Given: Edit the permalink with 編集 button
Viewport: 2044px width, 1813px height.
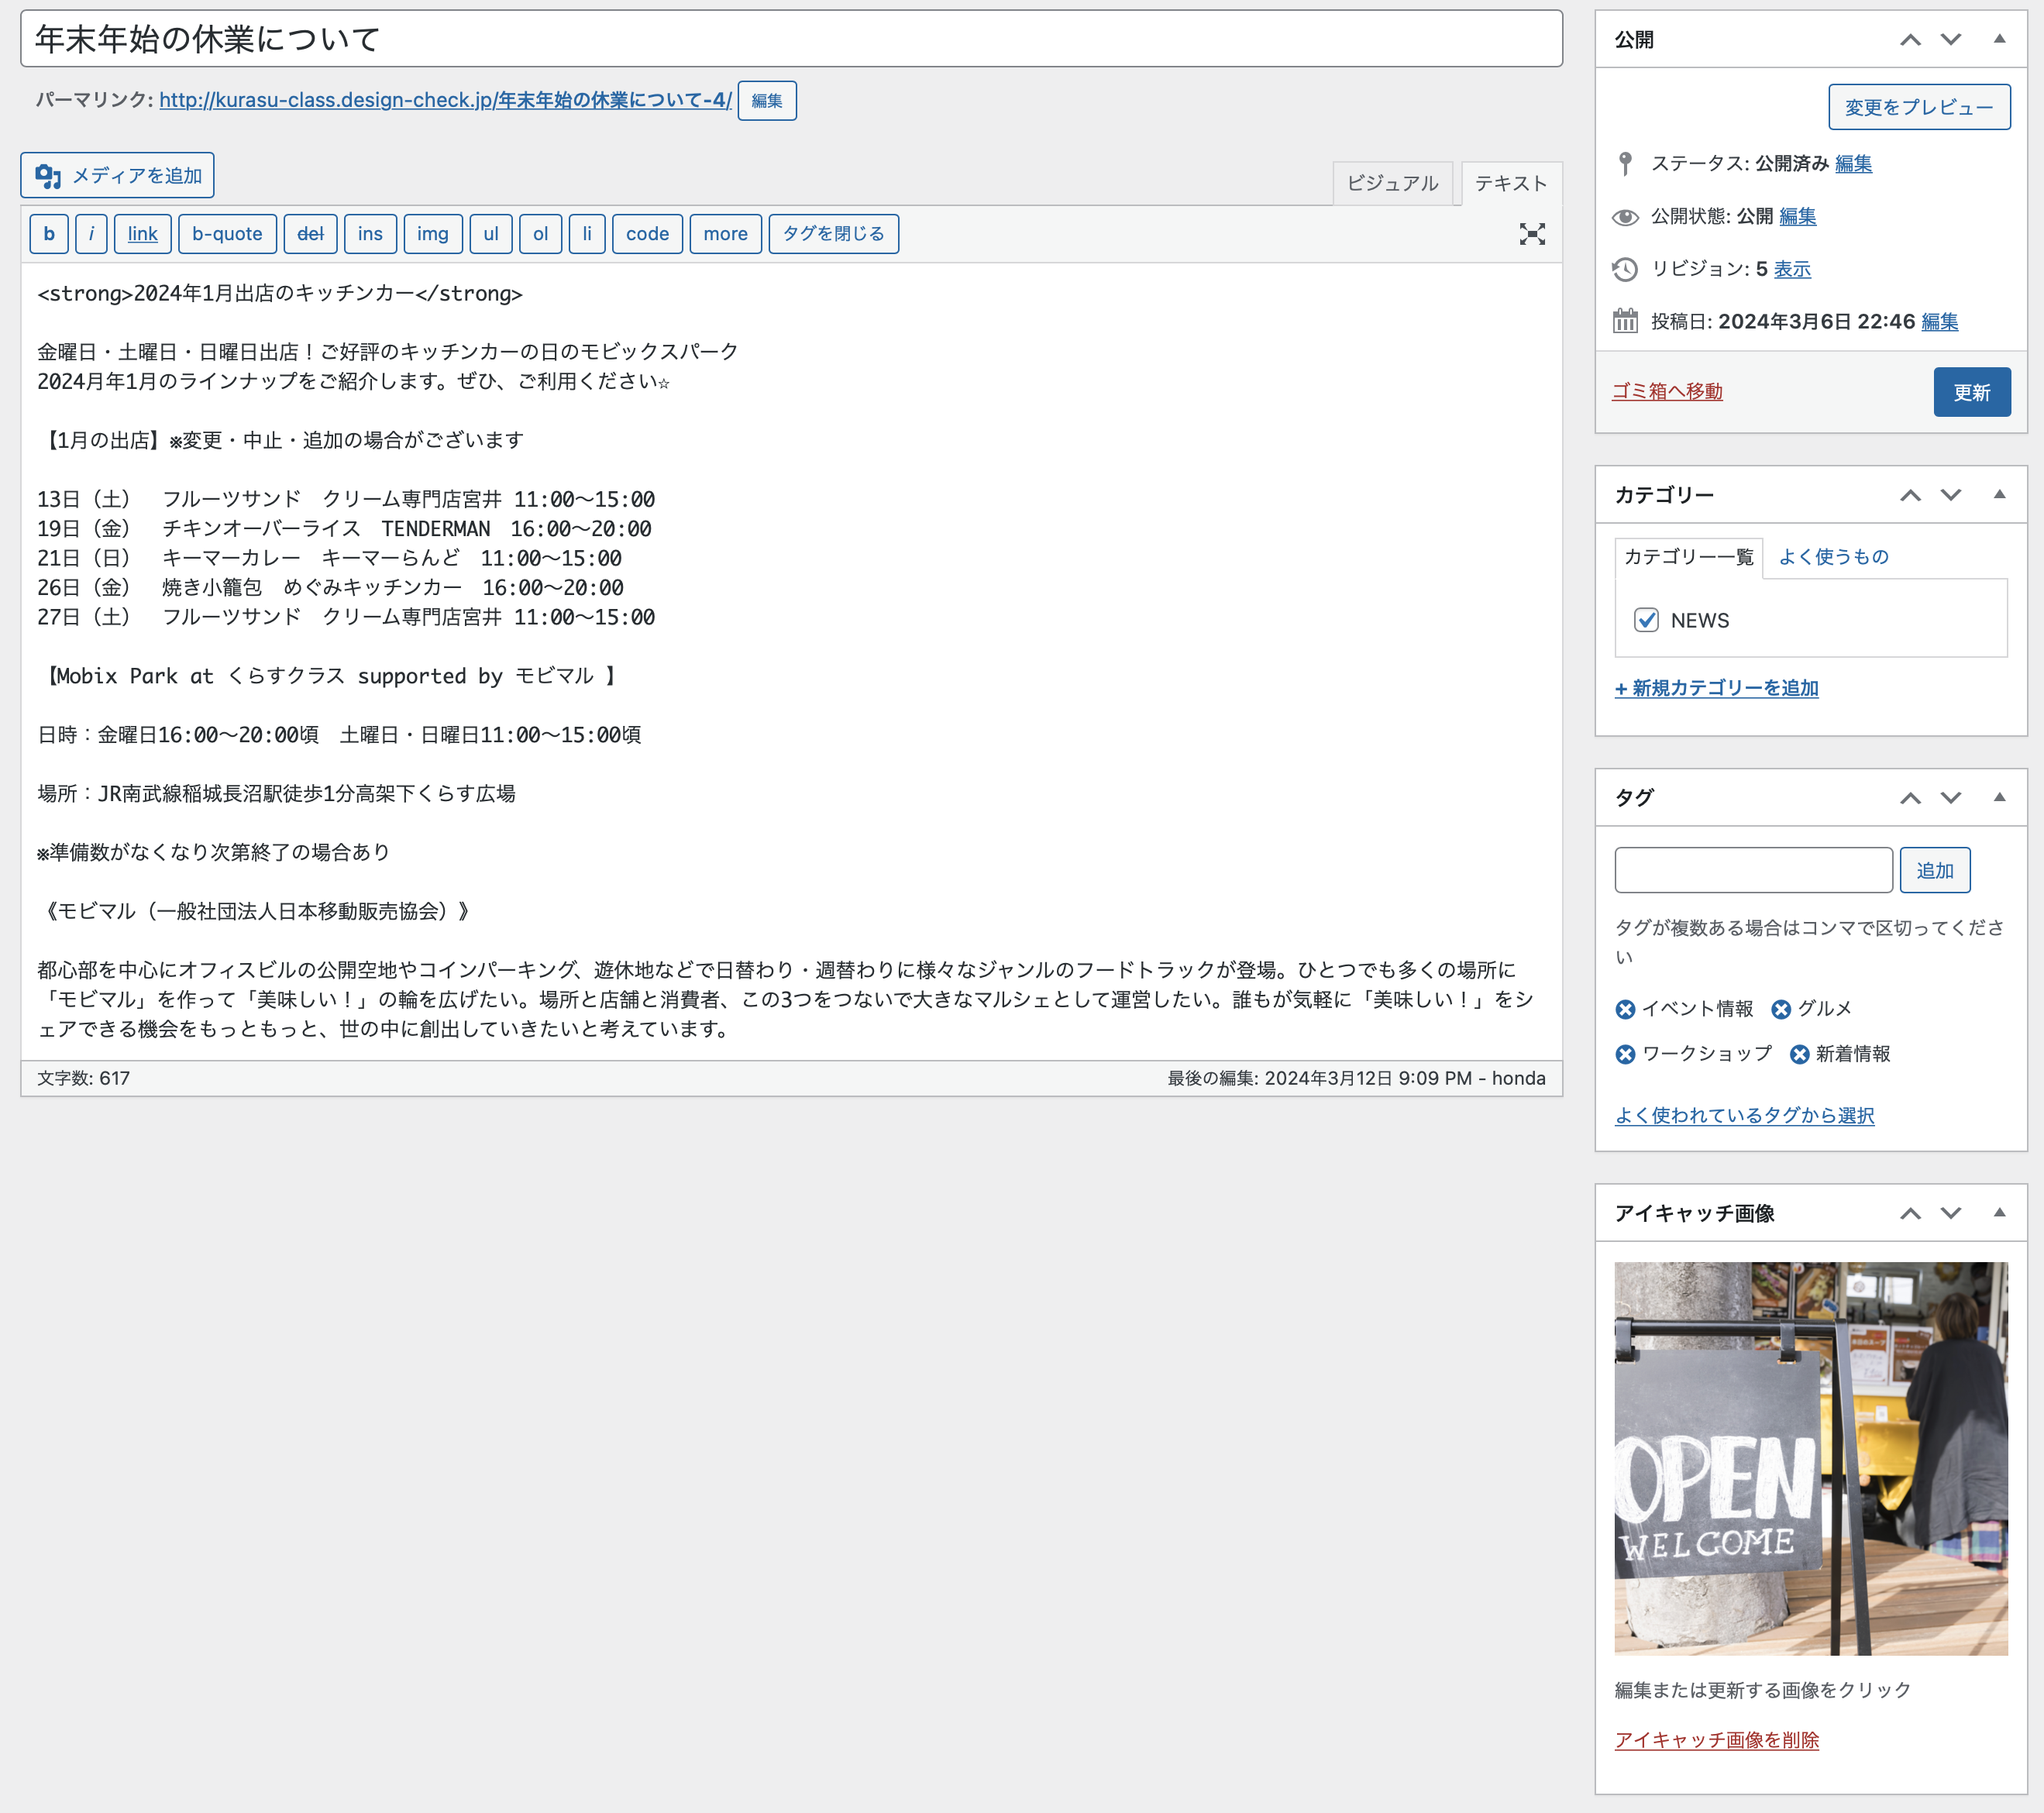Looking at the screenshot, I should pyautogui.click(x=767, y=101).
